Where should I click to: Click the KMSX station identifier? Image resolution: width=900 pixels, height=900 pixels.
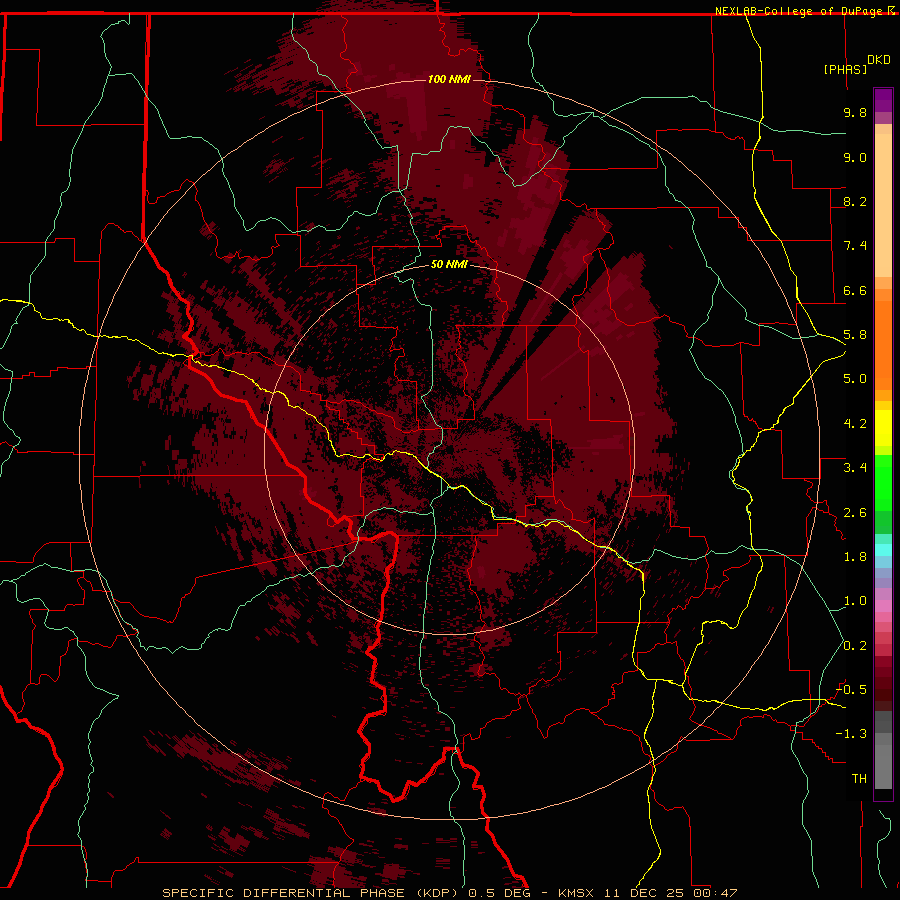[576, 893]
